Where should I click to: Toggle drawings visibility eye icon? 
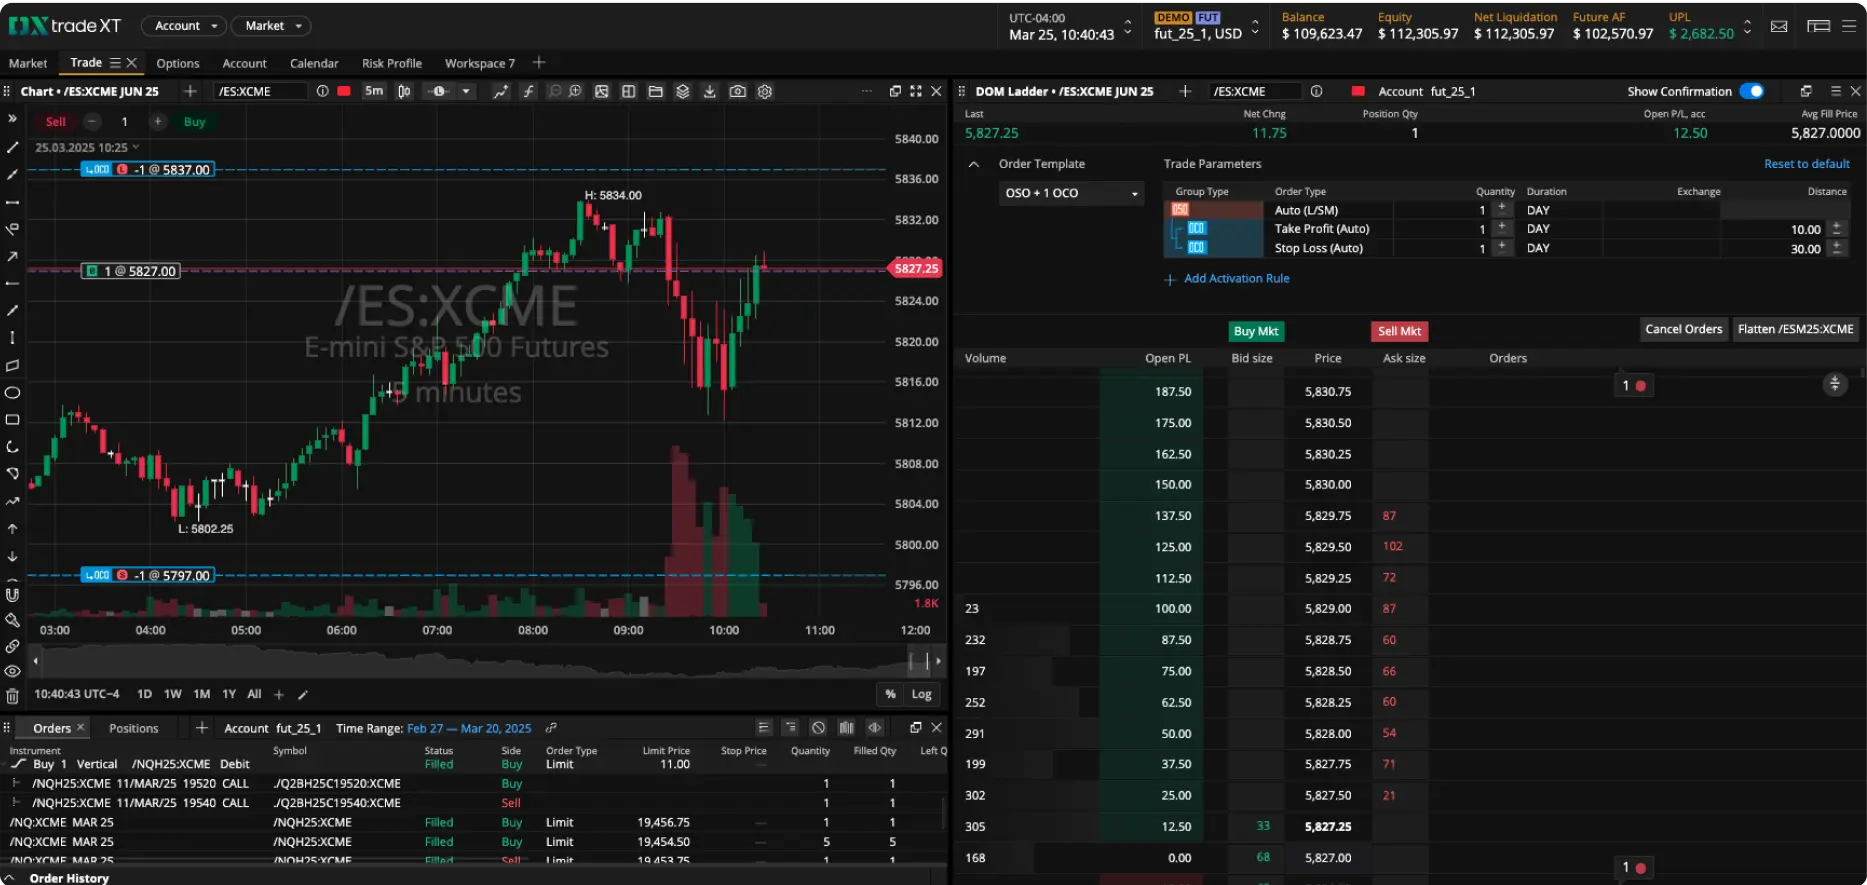[x=13, y=671]
